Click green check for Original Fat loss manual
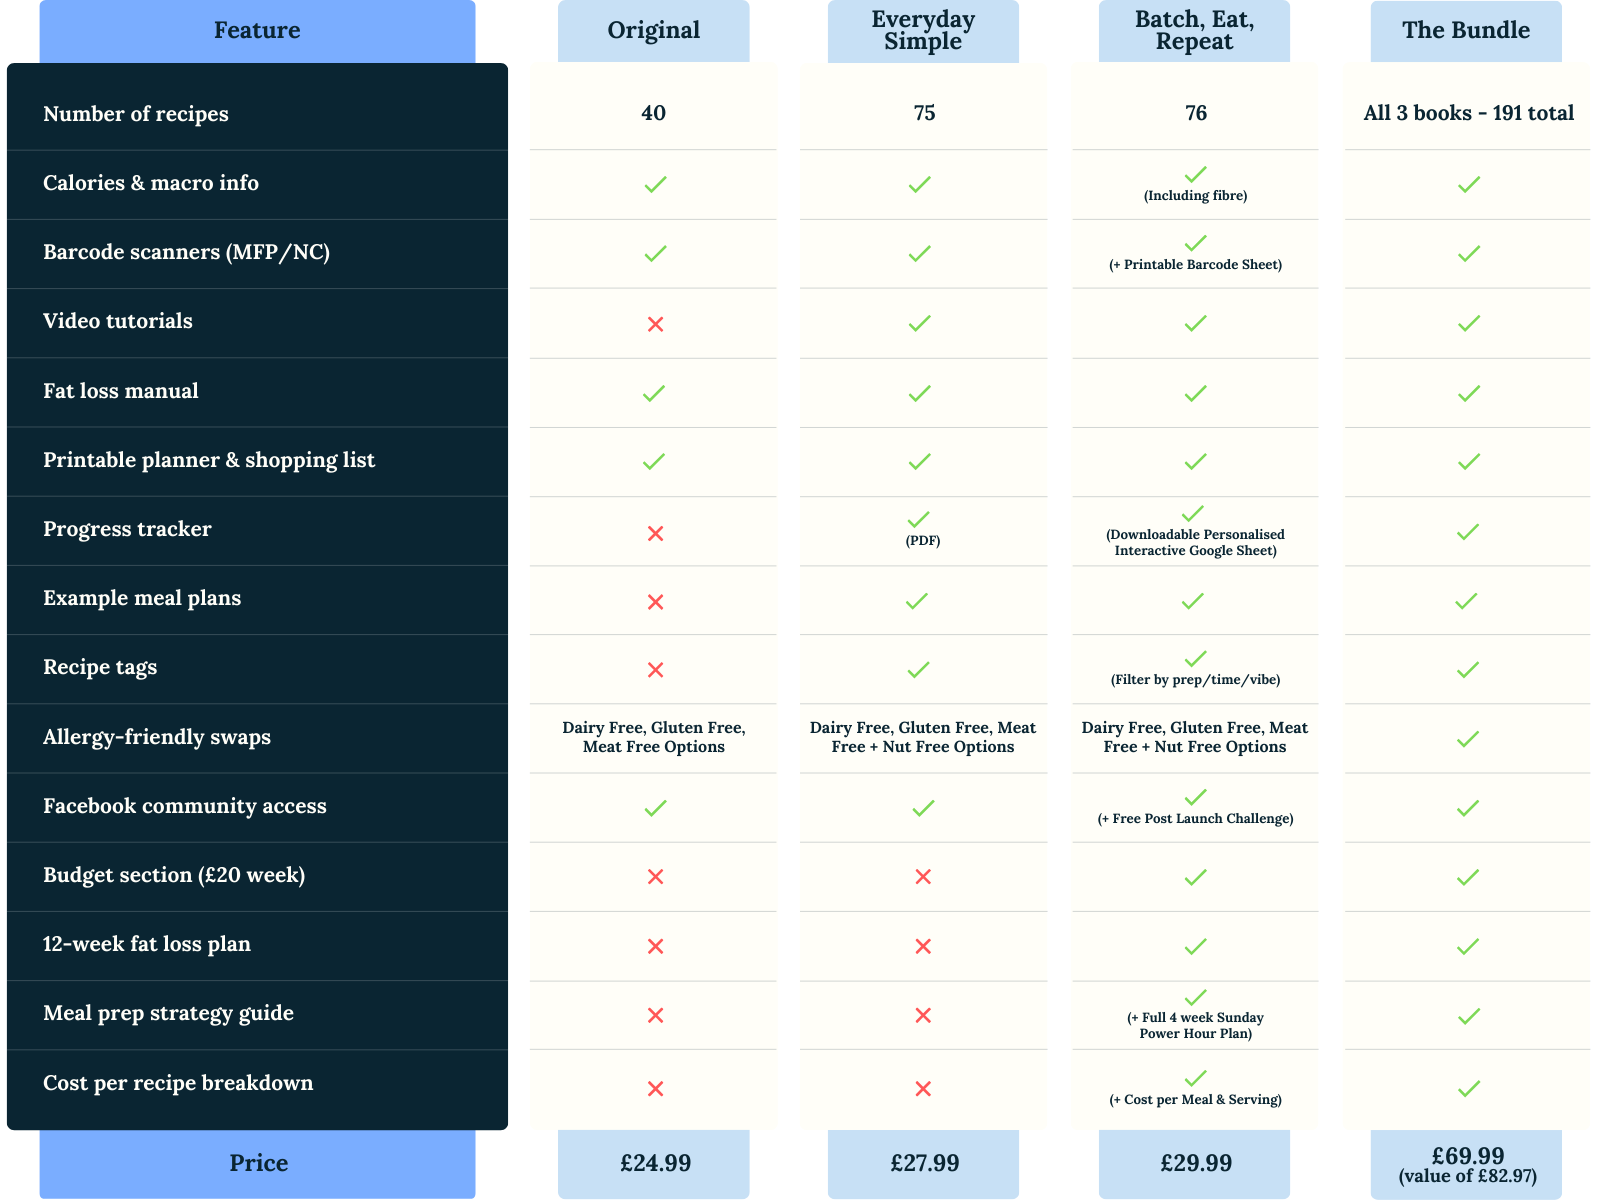 654,393
